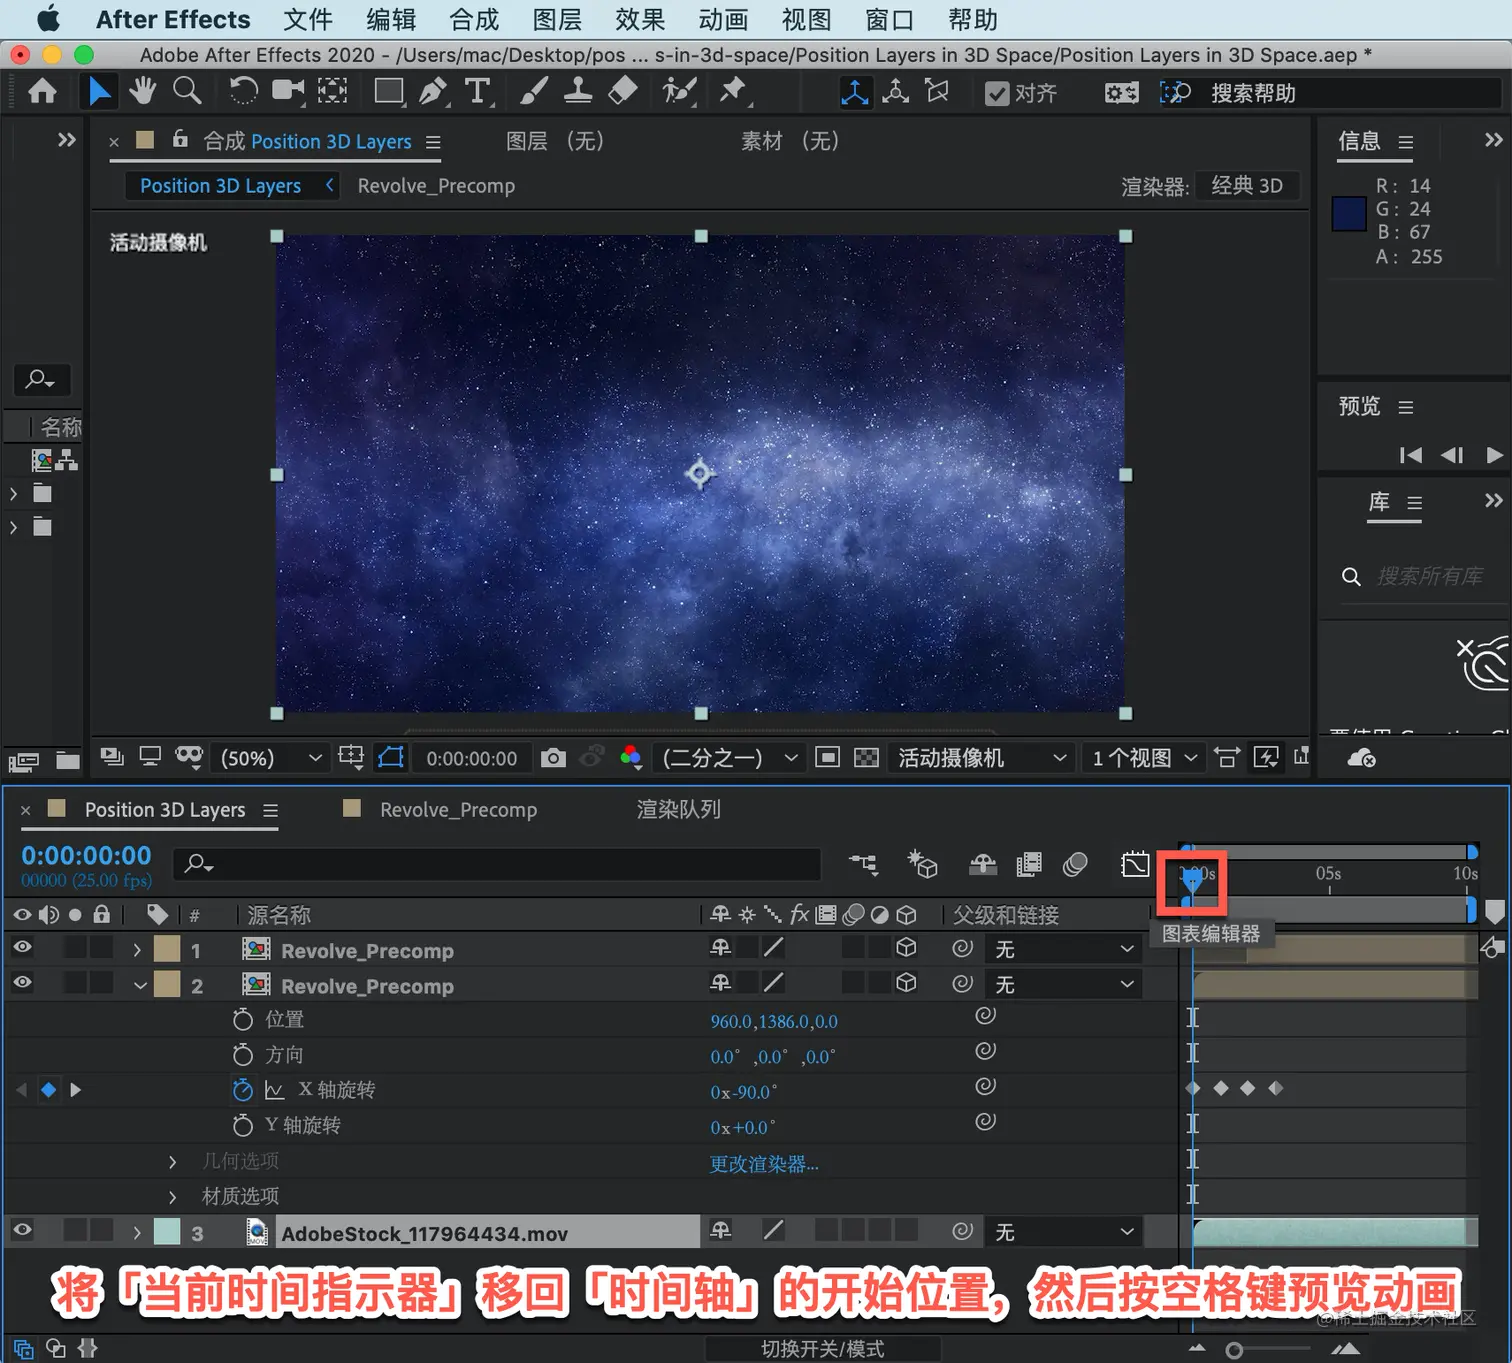This screenshot has width=1512, height=1363.
Task: Open the 合成 menu
Action: click(x=474, y=19)
